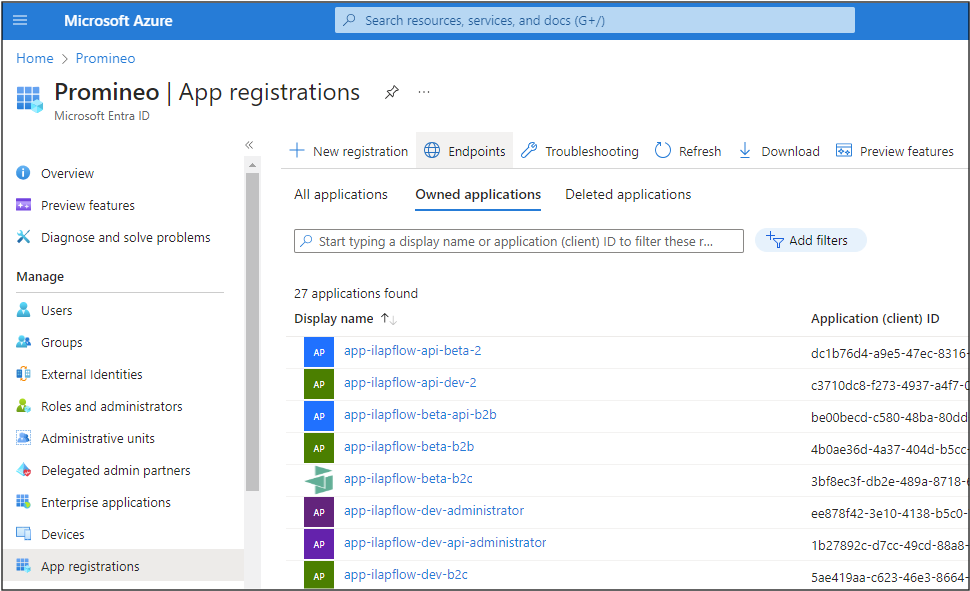The height and width of the screenshot is (591, 970).
Task: Pin the App registrations page
Action: point(392,92)
